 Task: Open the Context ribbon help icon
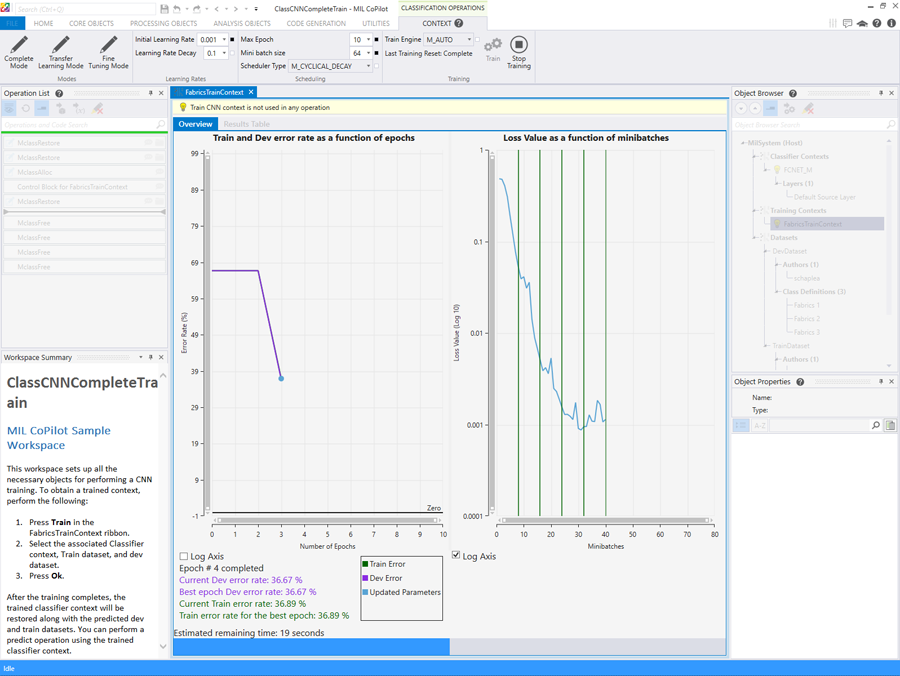(459, 23)
